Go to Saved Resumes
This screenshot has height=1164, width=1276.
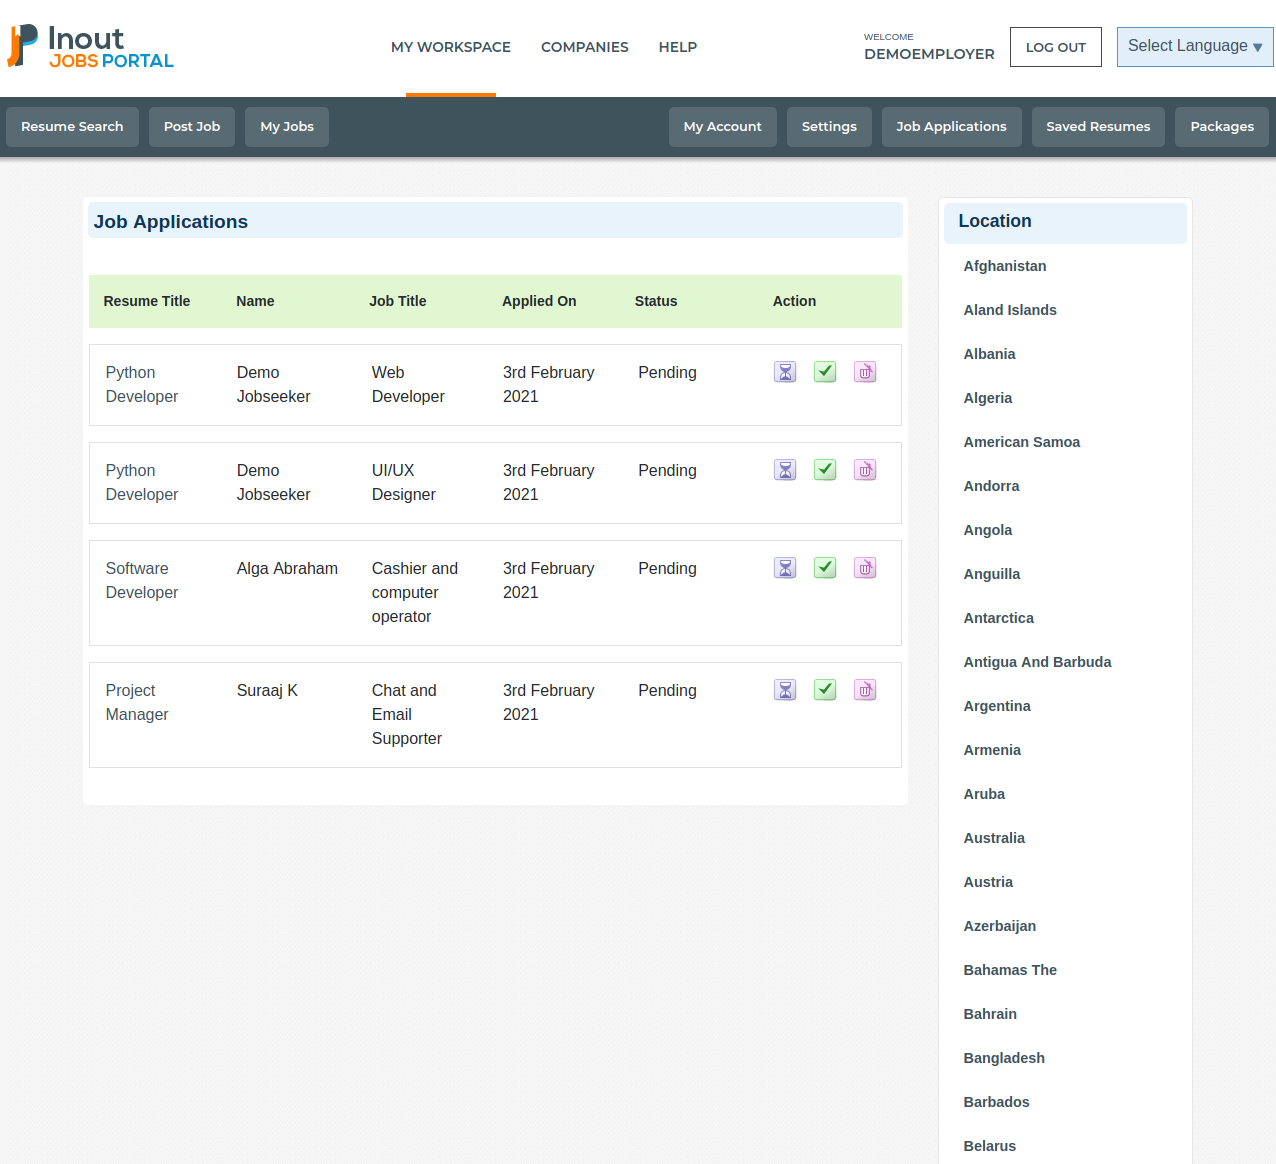coord(1098,126)
